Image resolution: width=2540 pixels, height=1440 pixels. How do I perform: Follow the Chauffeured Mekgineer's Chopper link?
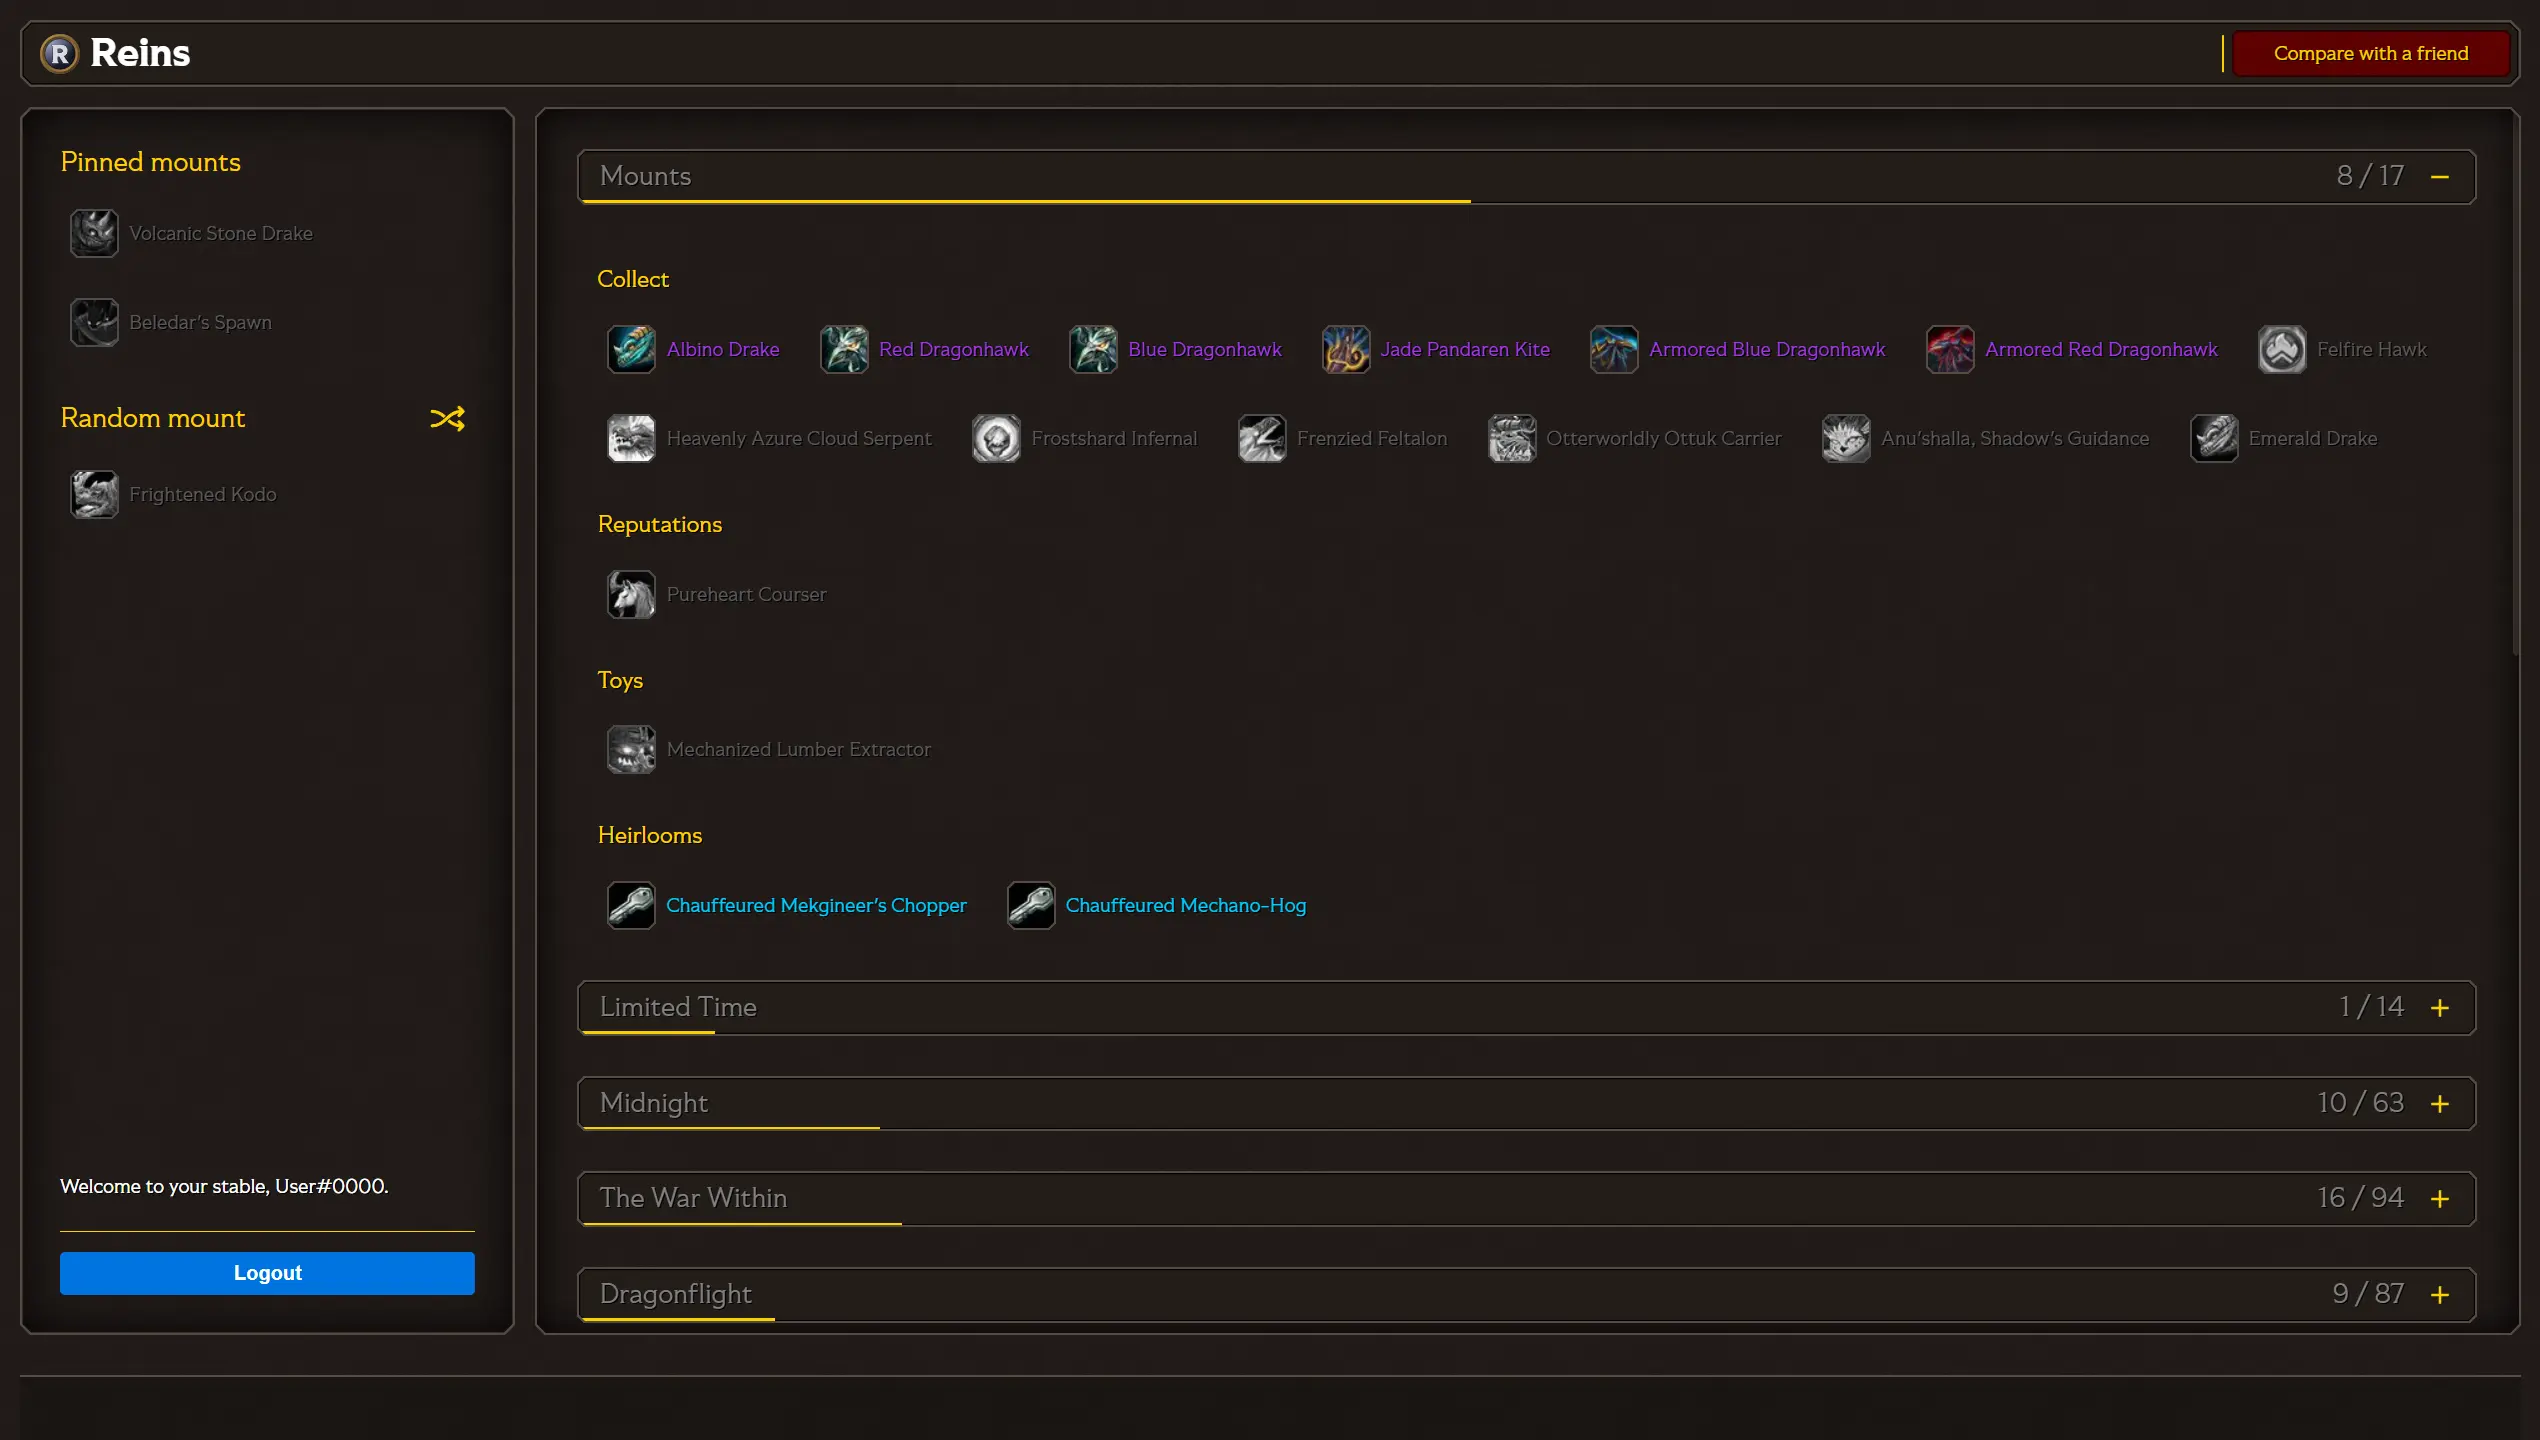click(816, 905)
